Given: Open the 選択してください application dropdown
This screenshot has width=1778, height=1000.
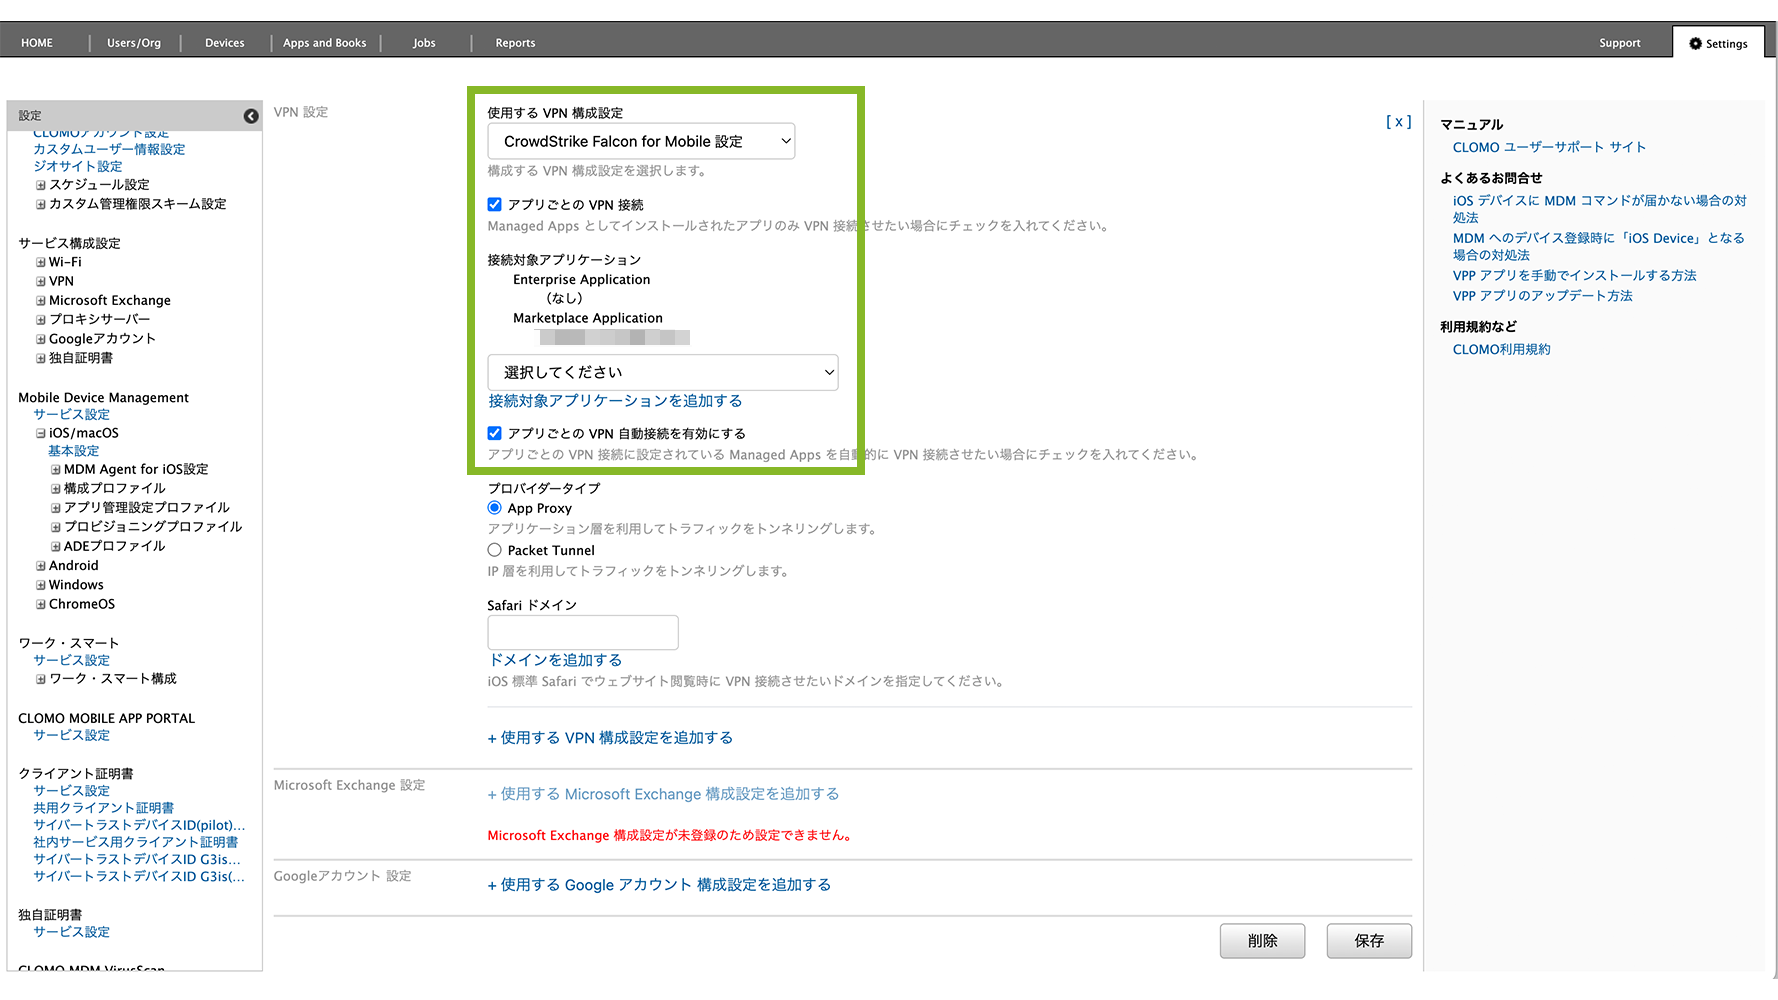Looking at the screenshot, I should [x=662, y=373].
